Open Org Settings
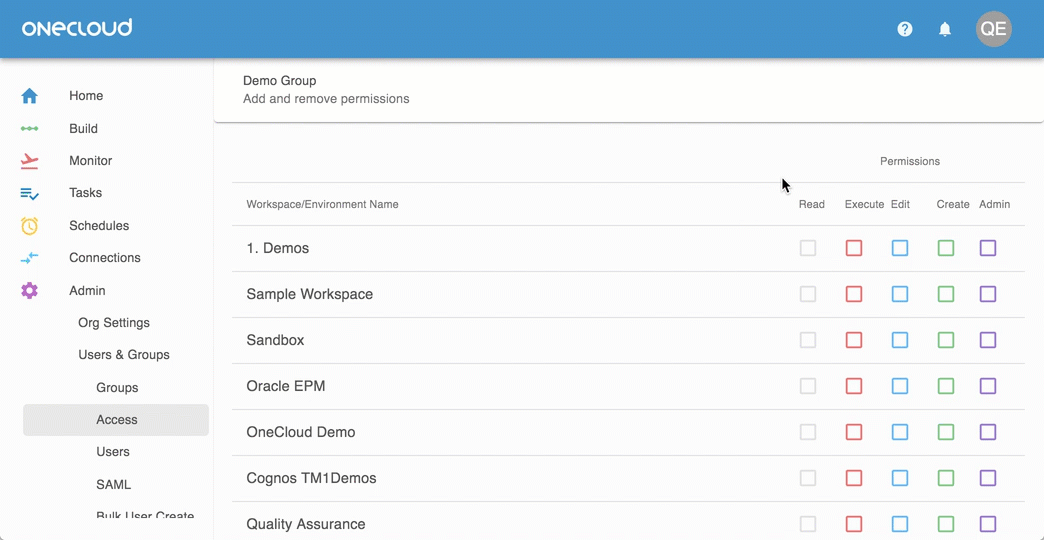The height and width of the screenshot is (540, 1044). coord(114,323)
